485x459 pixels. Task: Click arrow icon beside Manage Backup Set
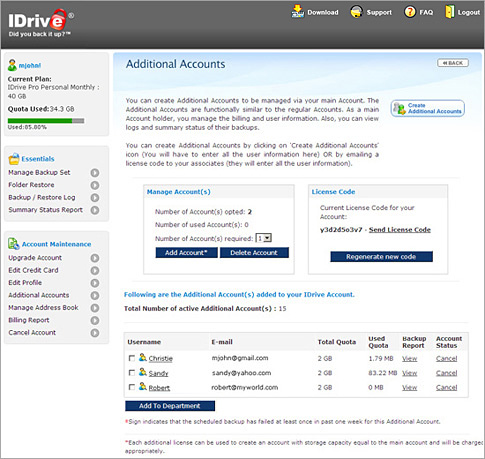95,173
